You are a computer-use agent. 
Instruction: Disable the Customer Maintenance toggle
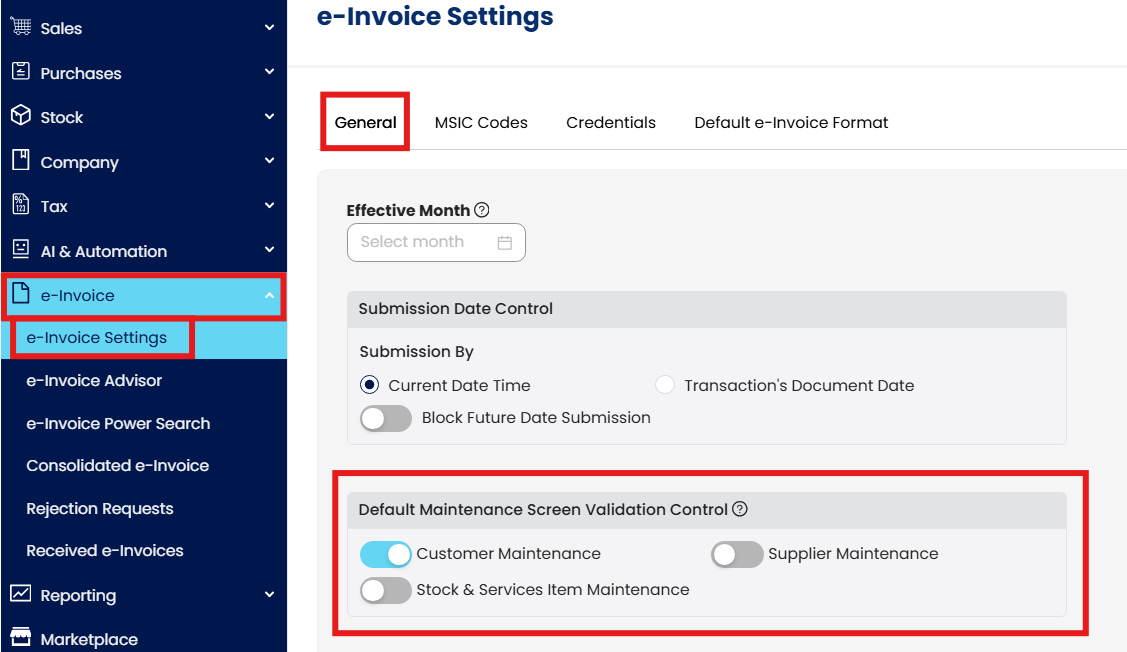click(386, 554)
